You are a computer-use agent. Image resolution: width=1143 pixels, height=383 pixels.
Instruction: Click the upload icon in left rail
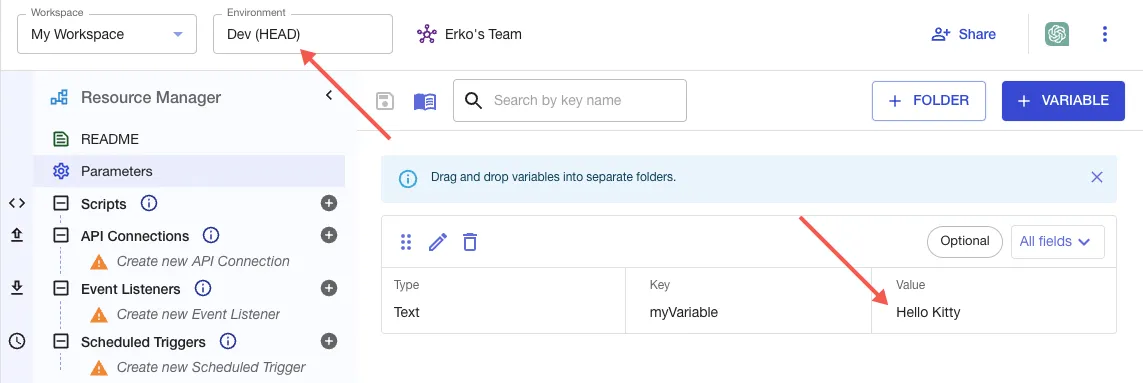[17, 235]
